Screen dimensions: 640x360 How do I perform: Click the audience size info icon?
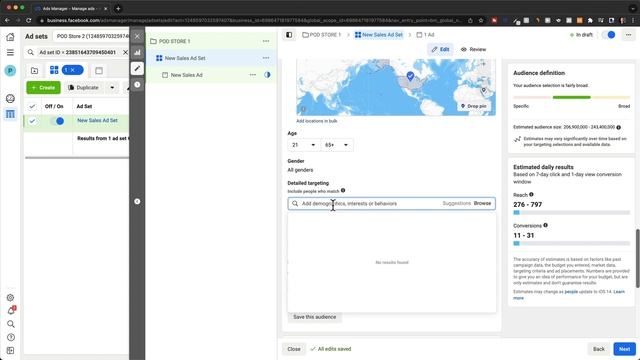[x=618, y=127]
